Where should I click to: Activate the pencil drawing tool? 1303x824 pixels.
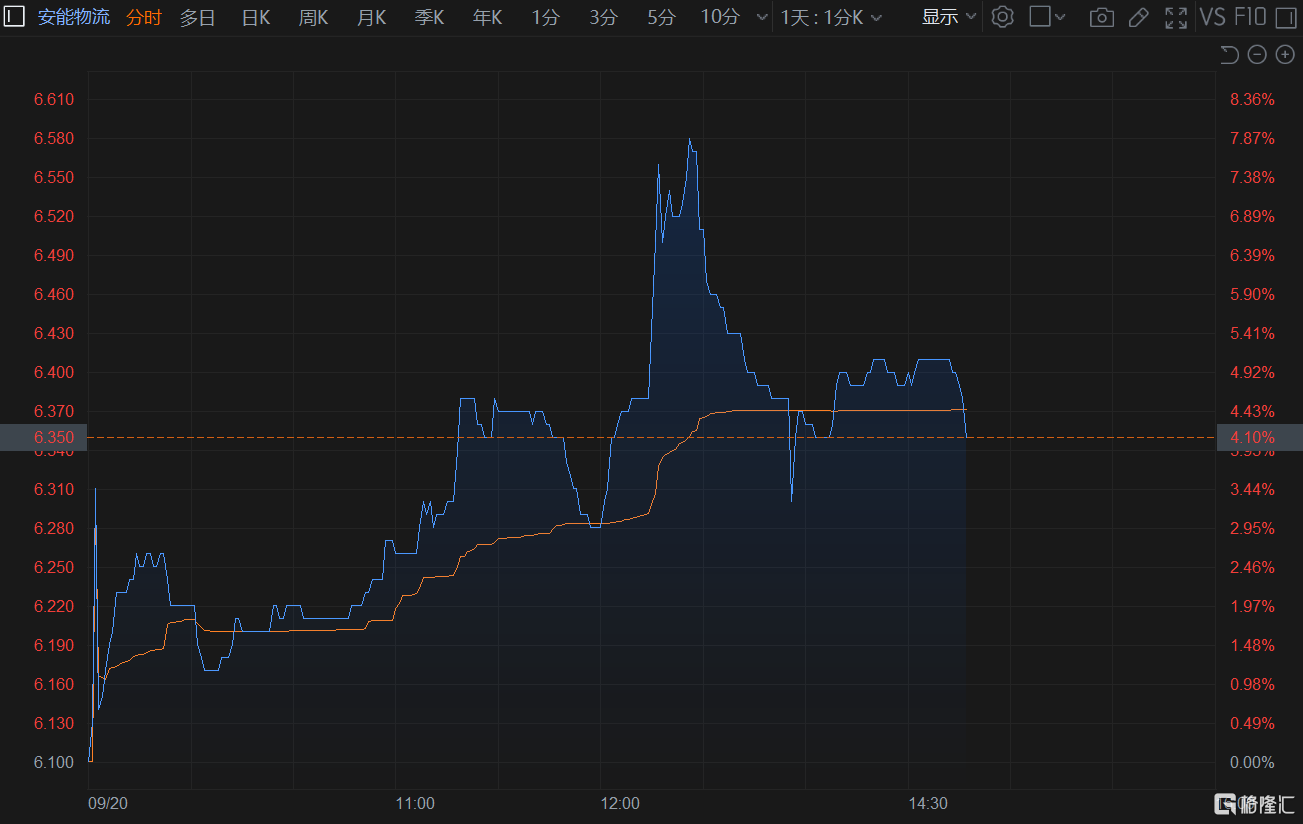click(x=1138, y=17)
